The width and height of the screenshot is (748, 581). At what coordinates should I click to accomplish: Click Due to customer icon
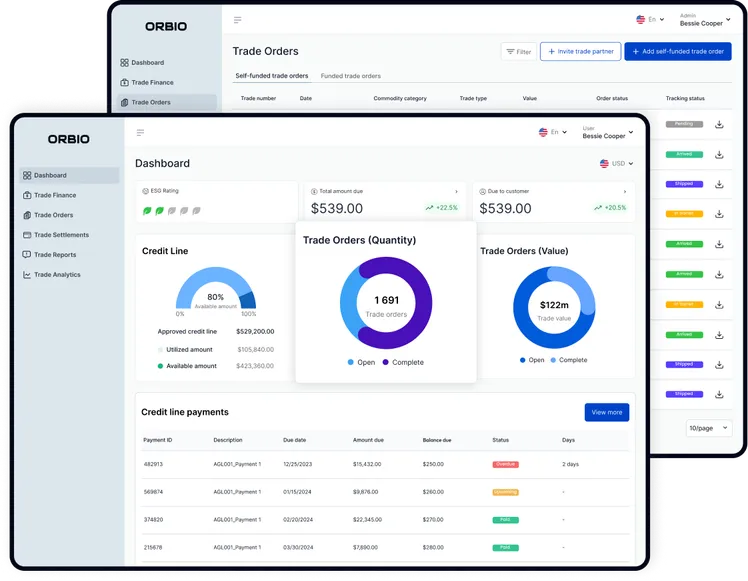tap(482, 191)
